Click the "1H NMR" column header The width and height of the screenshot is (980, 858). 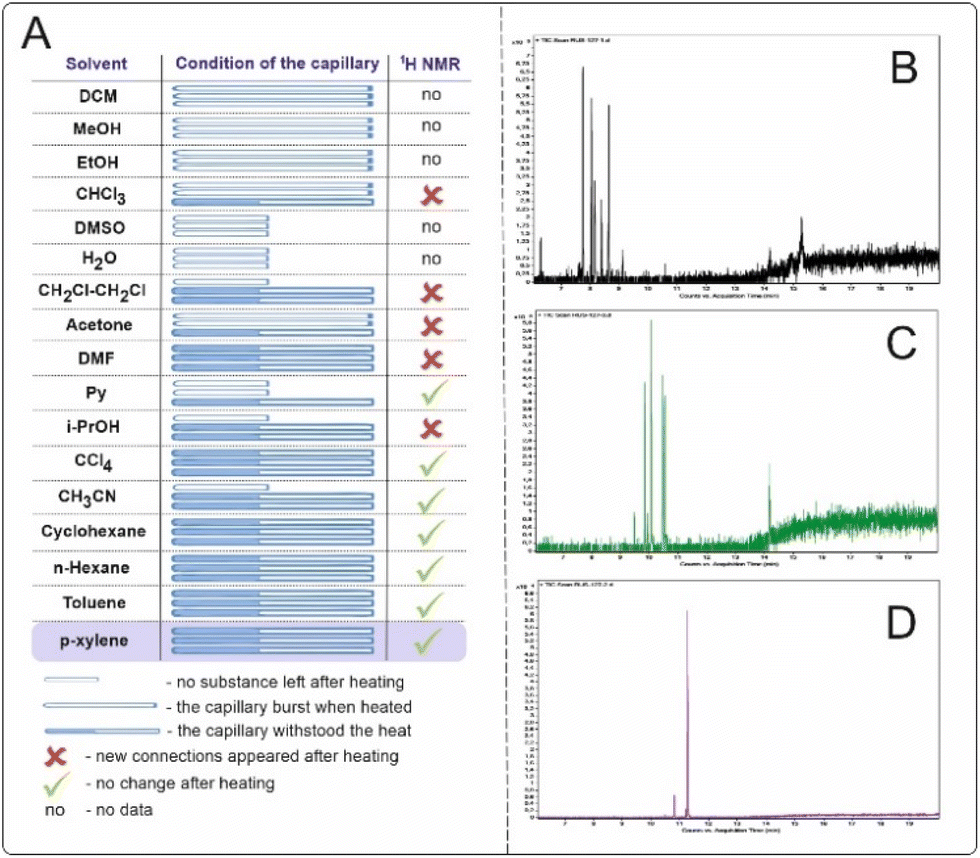(430, 63)
